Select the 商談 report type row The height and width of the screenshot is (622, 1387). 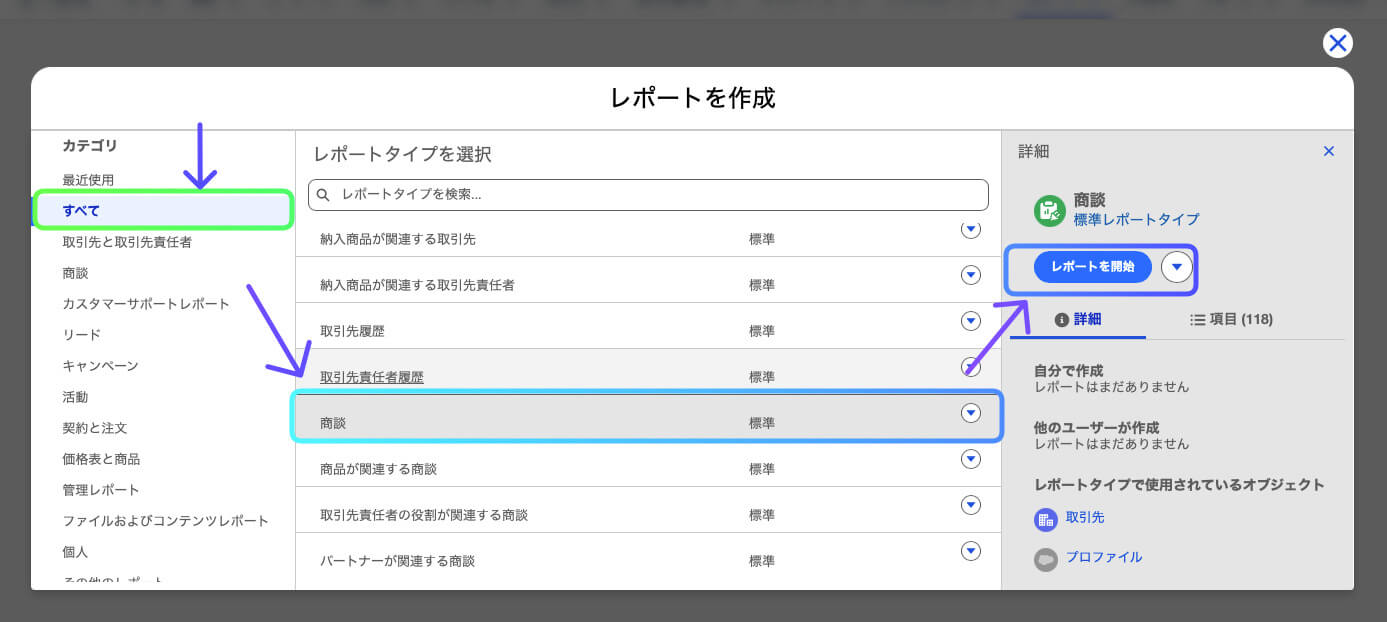click(648, 418)
